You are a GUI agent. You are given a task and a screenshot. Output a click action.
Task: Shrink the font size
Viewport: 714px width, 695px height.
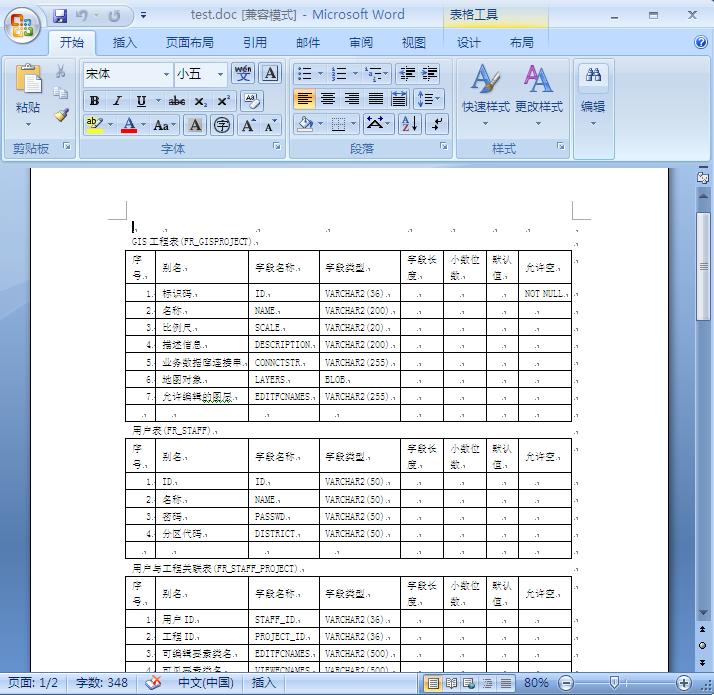point(270,125)
